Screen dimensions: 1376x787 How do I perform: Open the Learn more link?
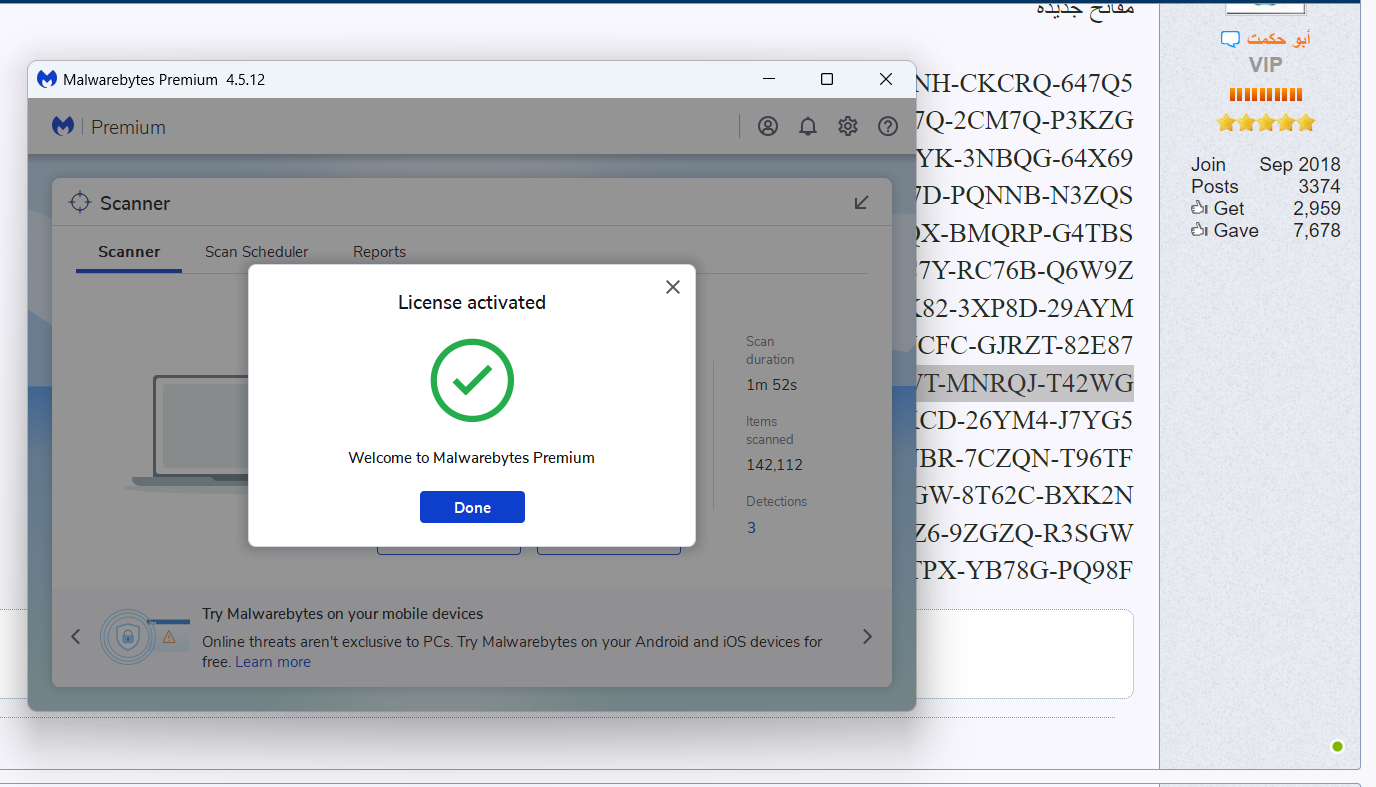pos(273,662)
